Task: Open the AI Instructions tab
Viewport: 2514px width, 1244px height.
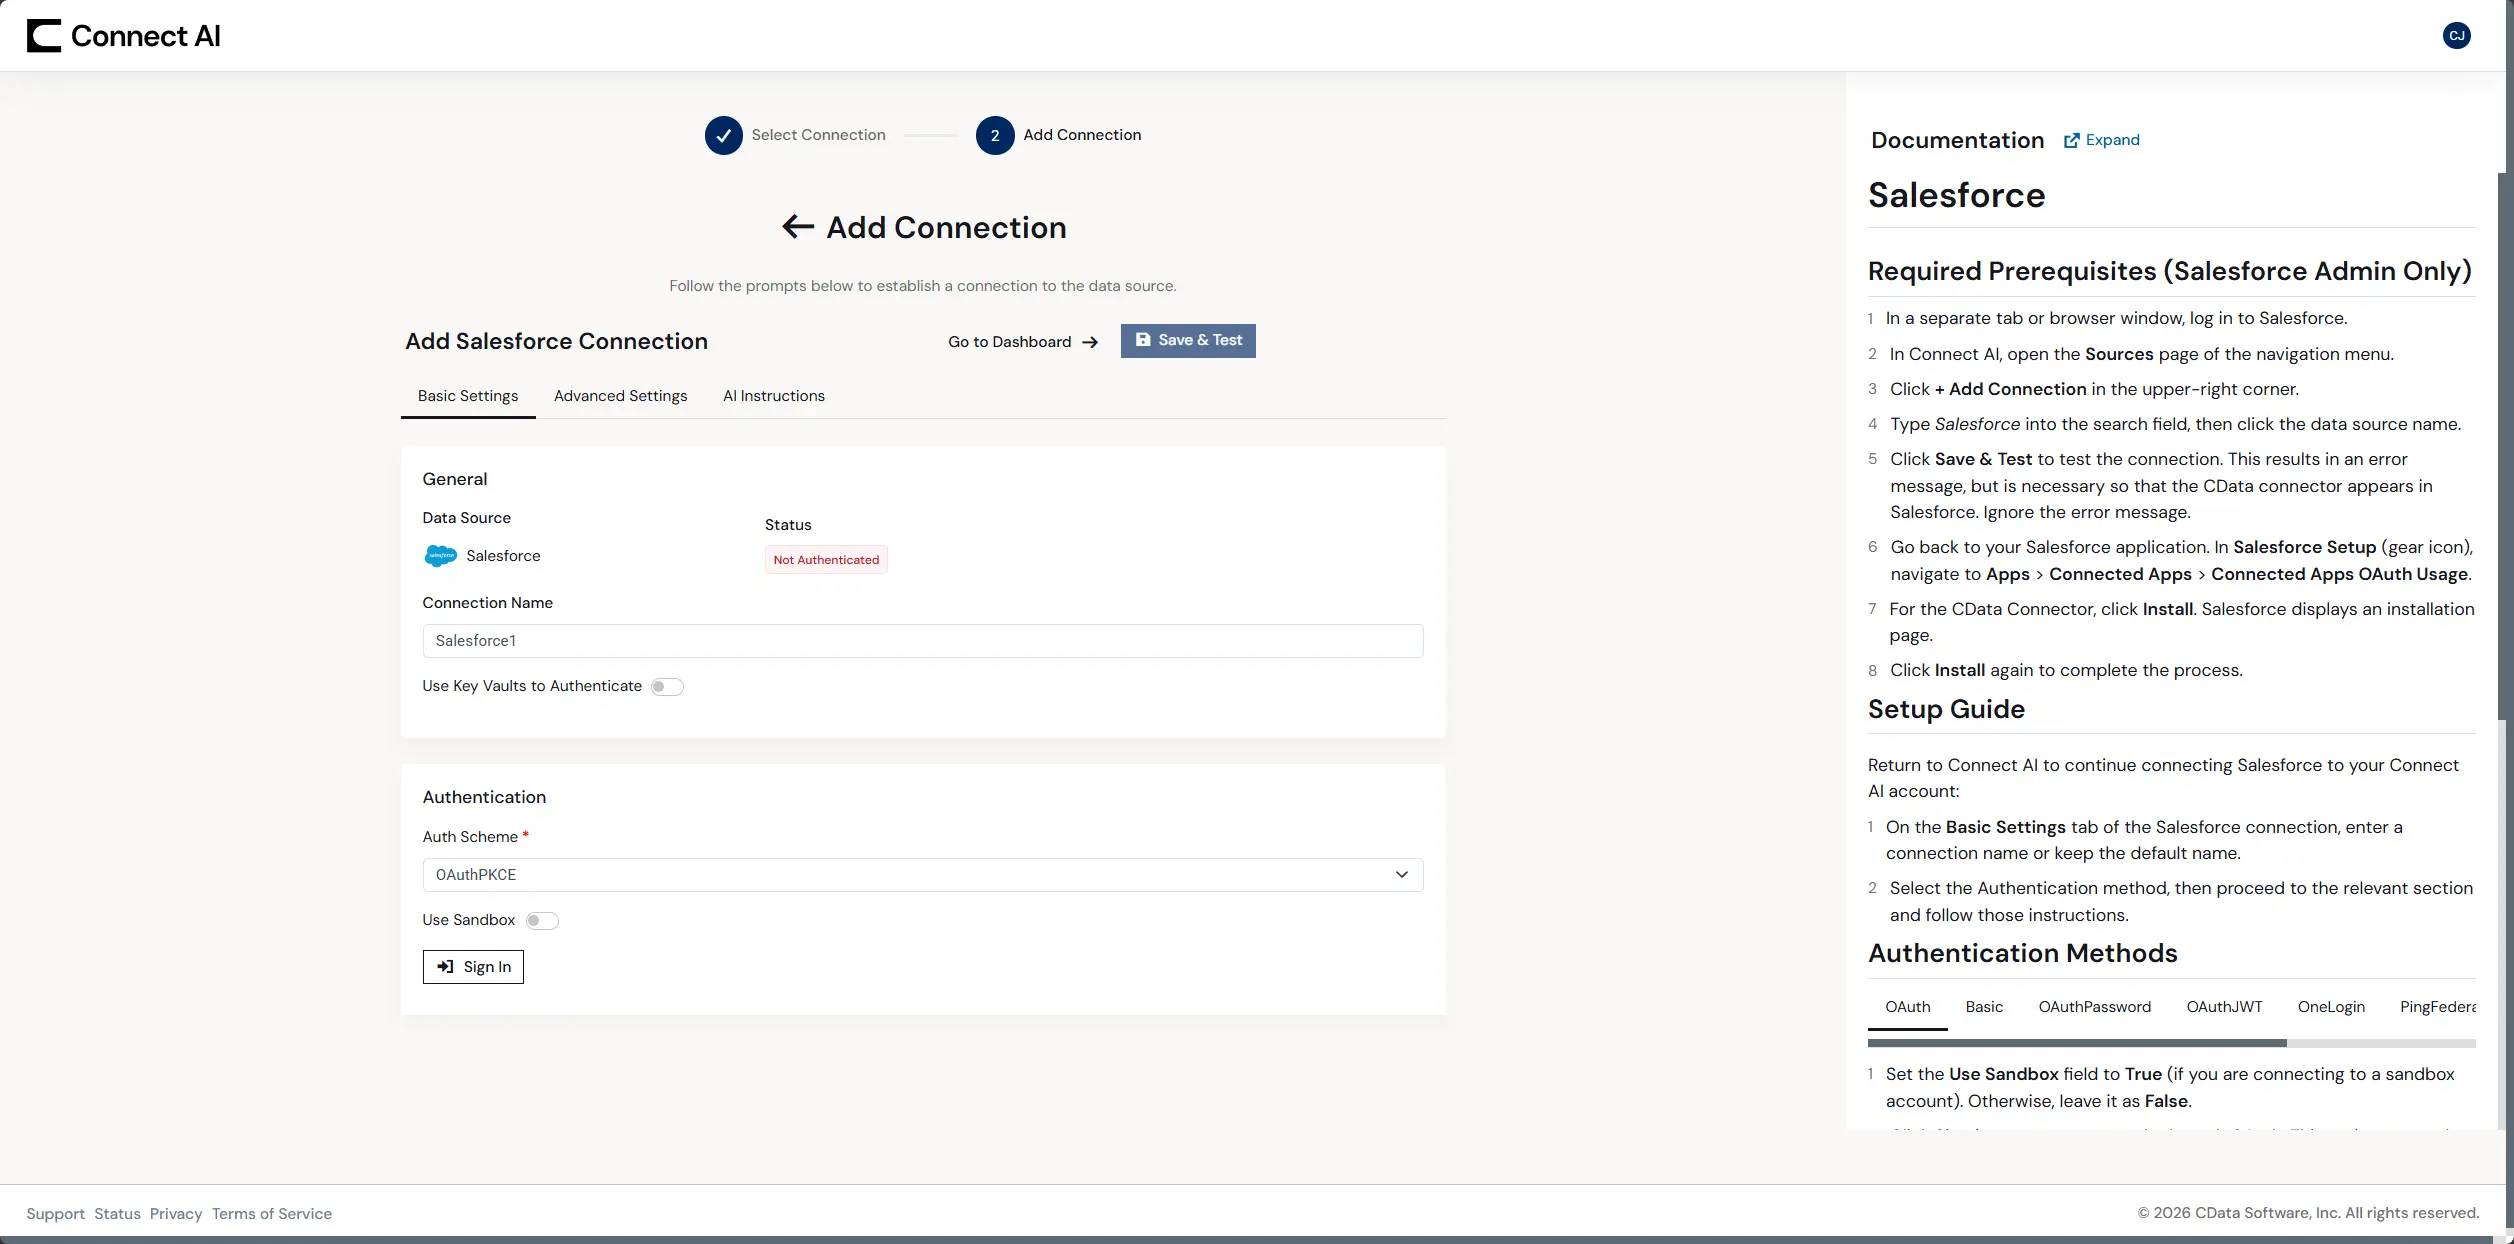Action: click(774, 396)
